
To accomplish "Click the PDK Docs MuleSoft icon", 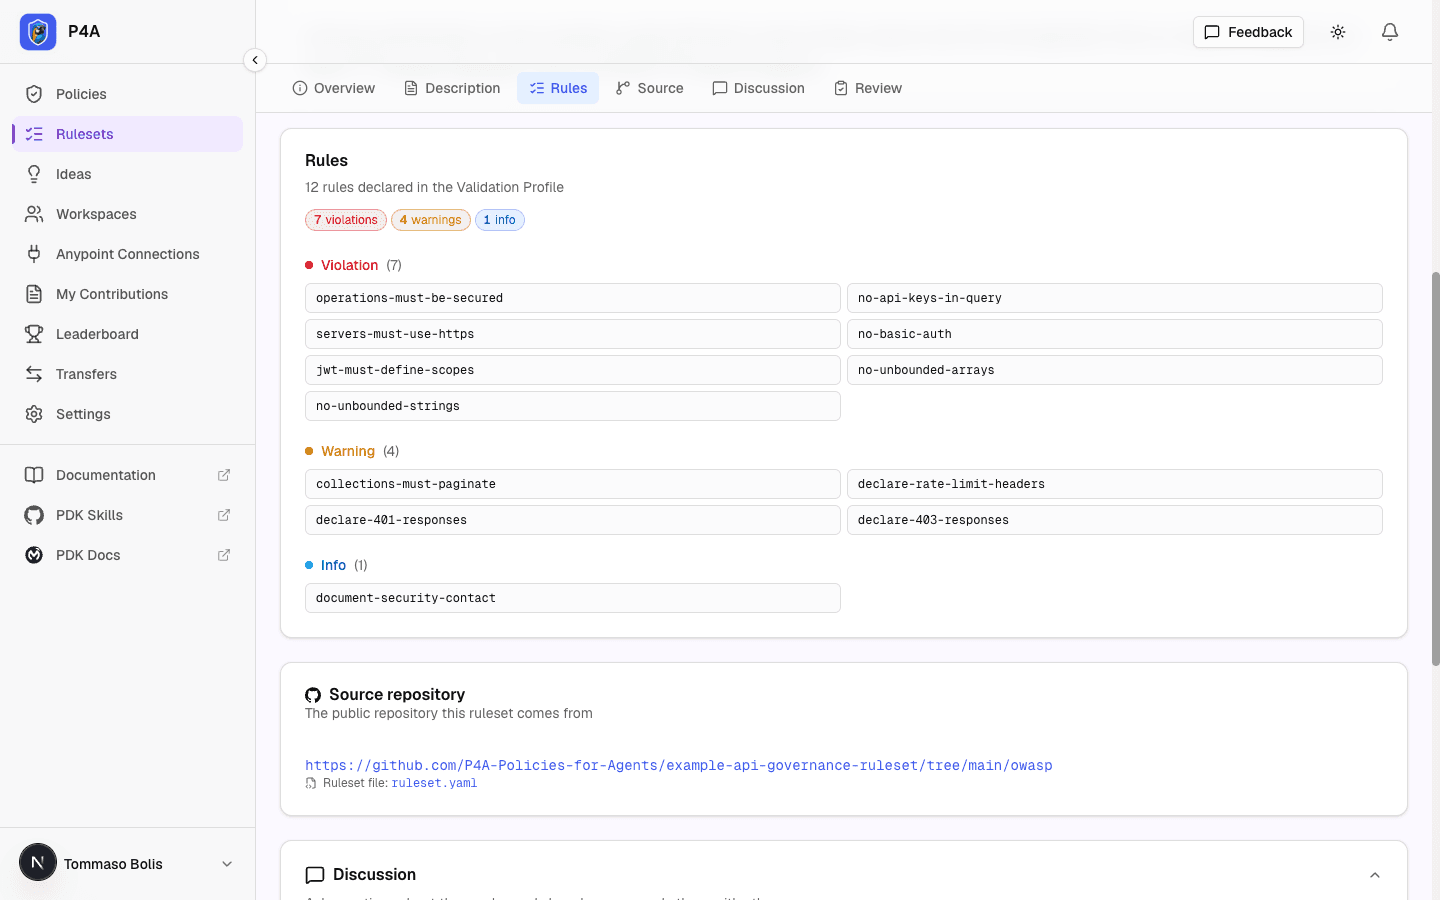I will pyautogui.click(x=34, y=555).
